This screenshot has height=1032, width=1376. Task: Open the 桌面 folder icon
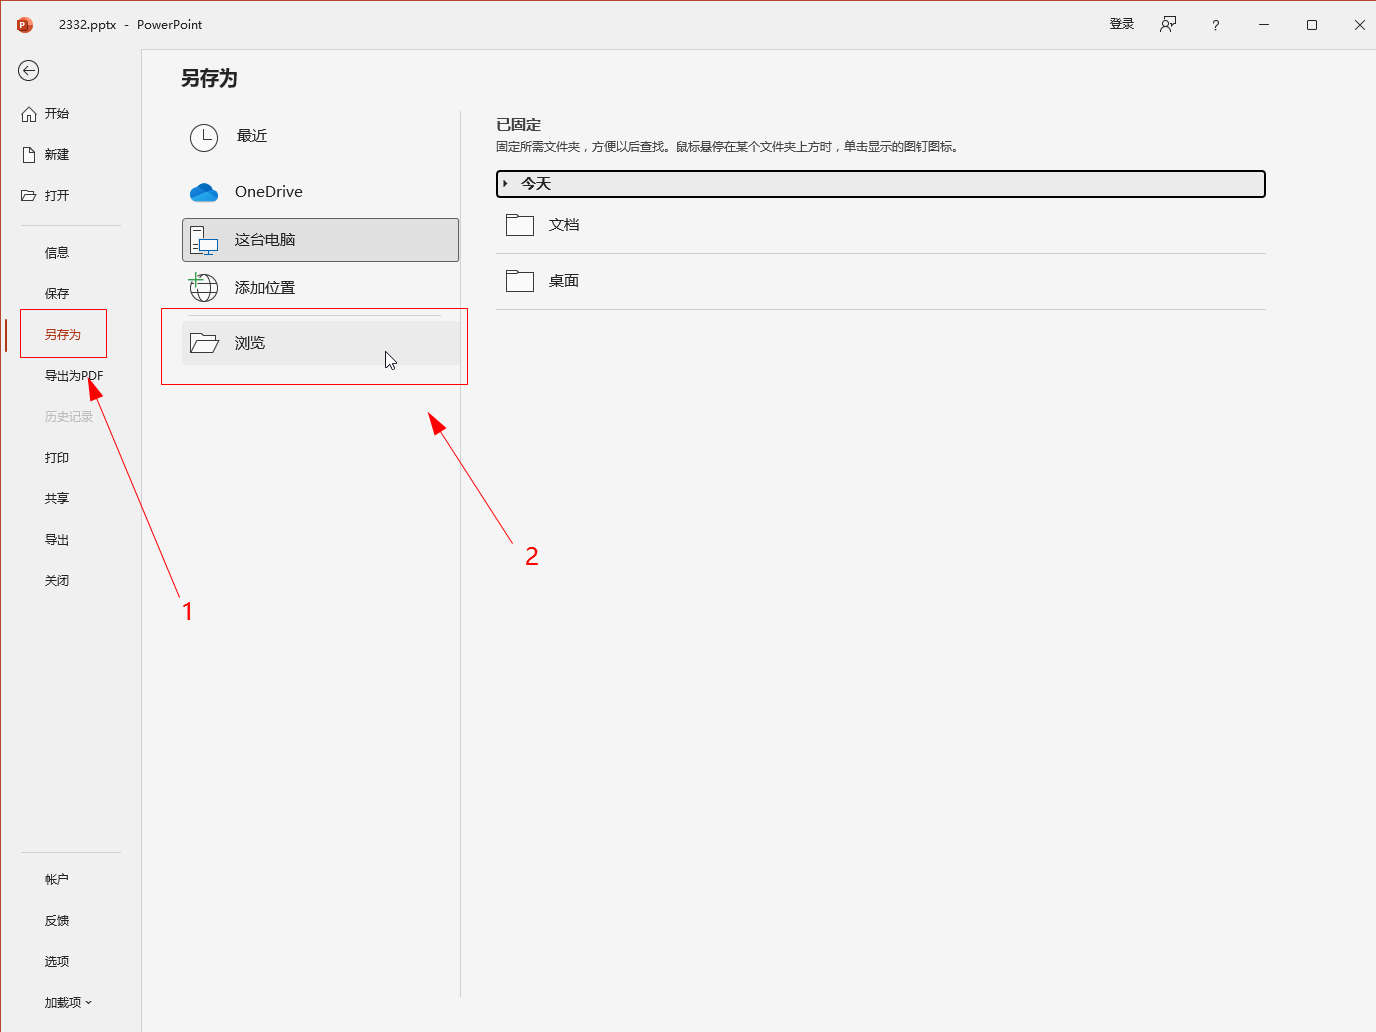[520, 281]
